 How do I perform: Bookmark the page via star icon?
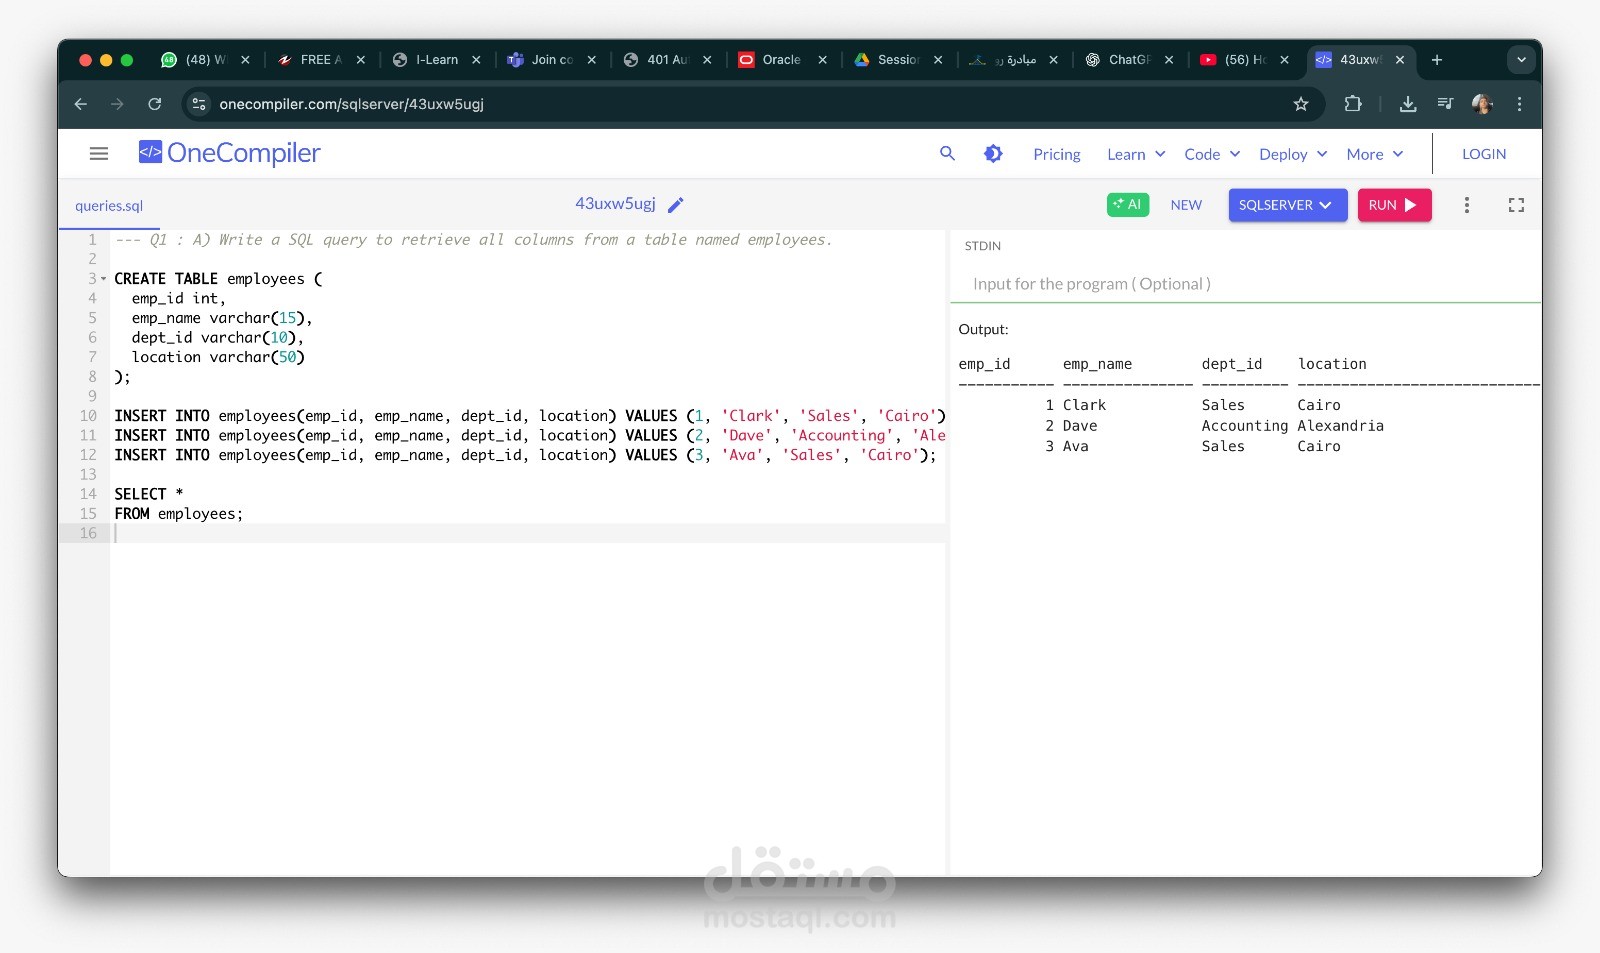[x=1300, y=104]
